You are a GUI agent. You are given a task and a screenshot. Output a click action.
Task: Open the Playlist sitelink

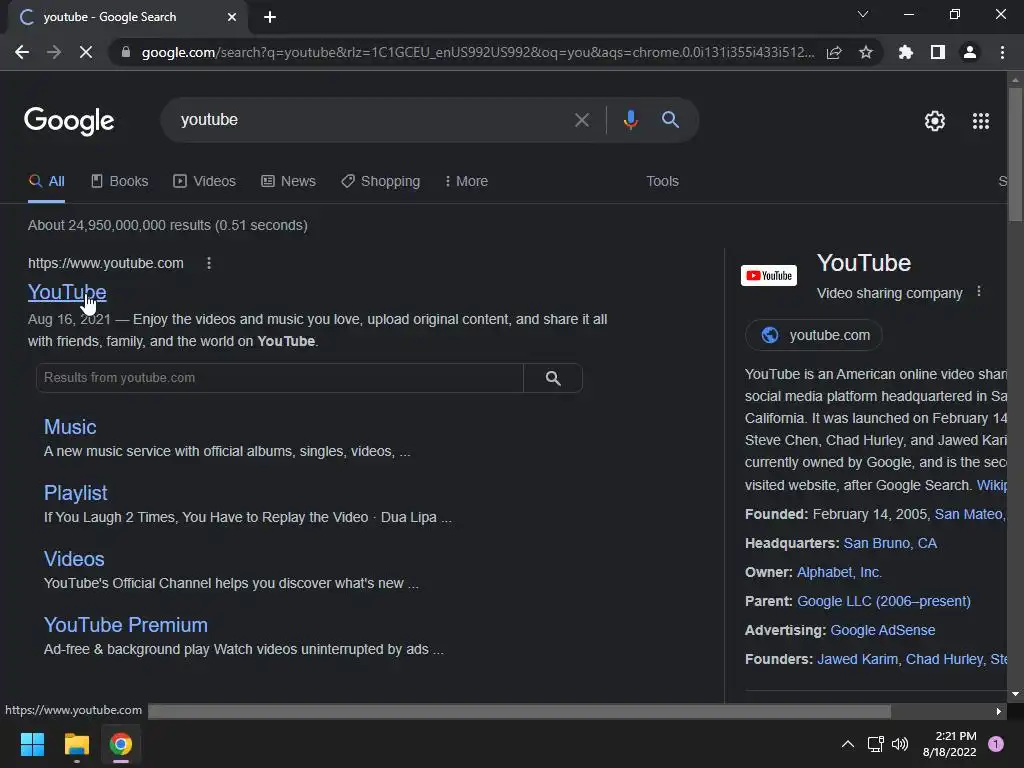point(76,493)
